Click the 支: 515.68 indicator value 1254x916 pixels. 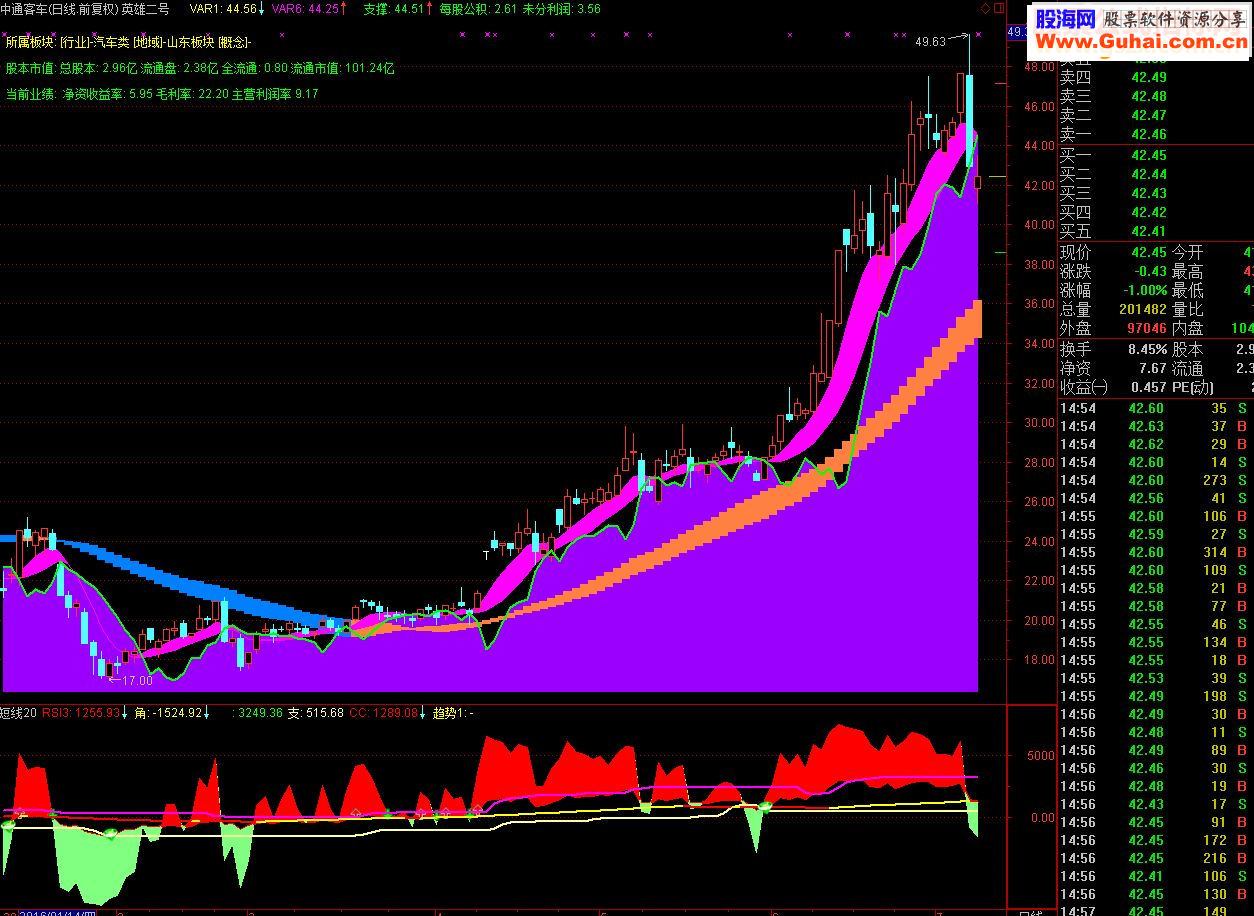[x=316, y=713]
